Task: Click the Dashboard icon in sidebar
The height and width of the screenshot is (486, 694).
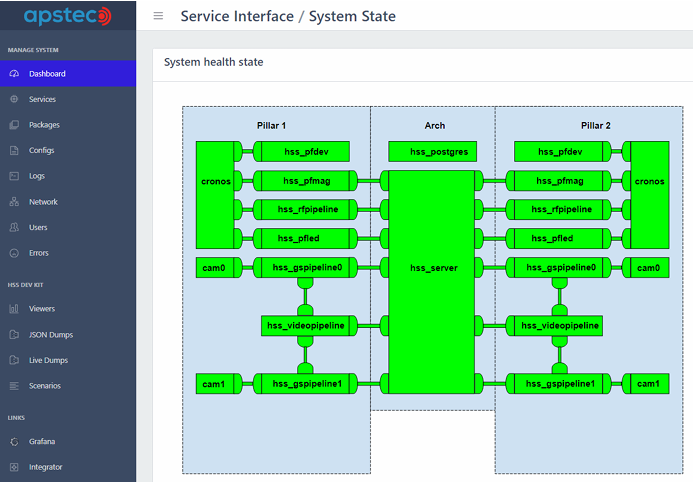Action: [x=14, y=74]
